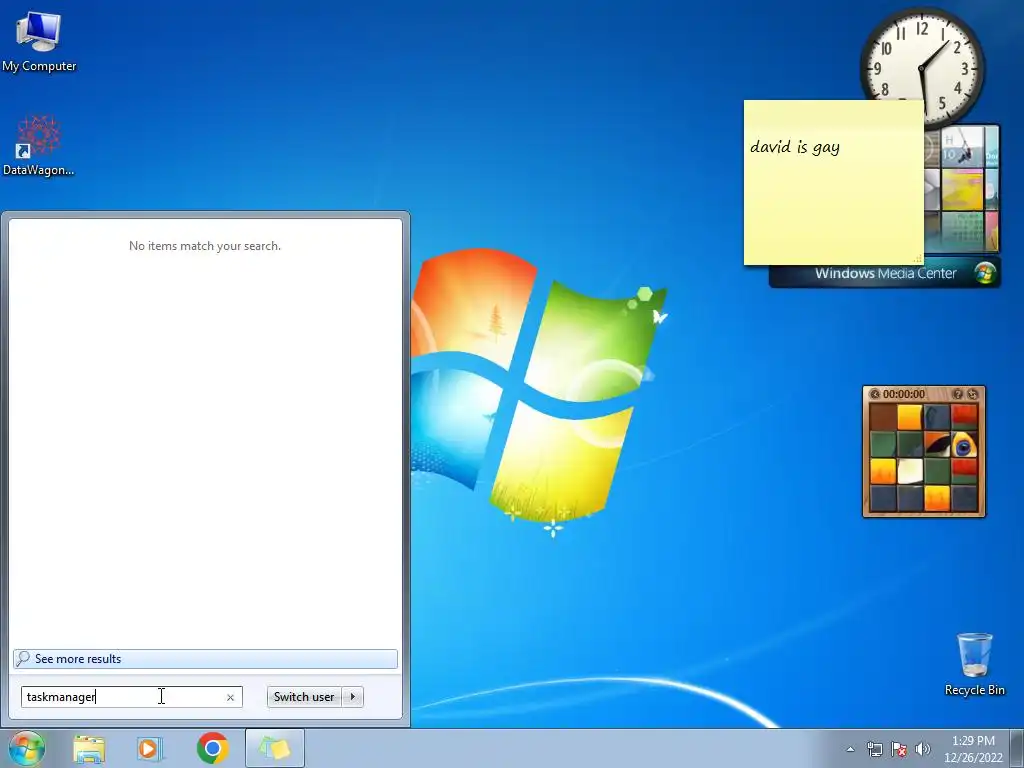Screen dimensions: 1024x768
Task: Open Google Chrome from the taskbar
Action: 212,748
